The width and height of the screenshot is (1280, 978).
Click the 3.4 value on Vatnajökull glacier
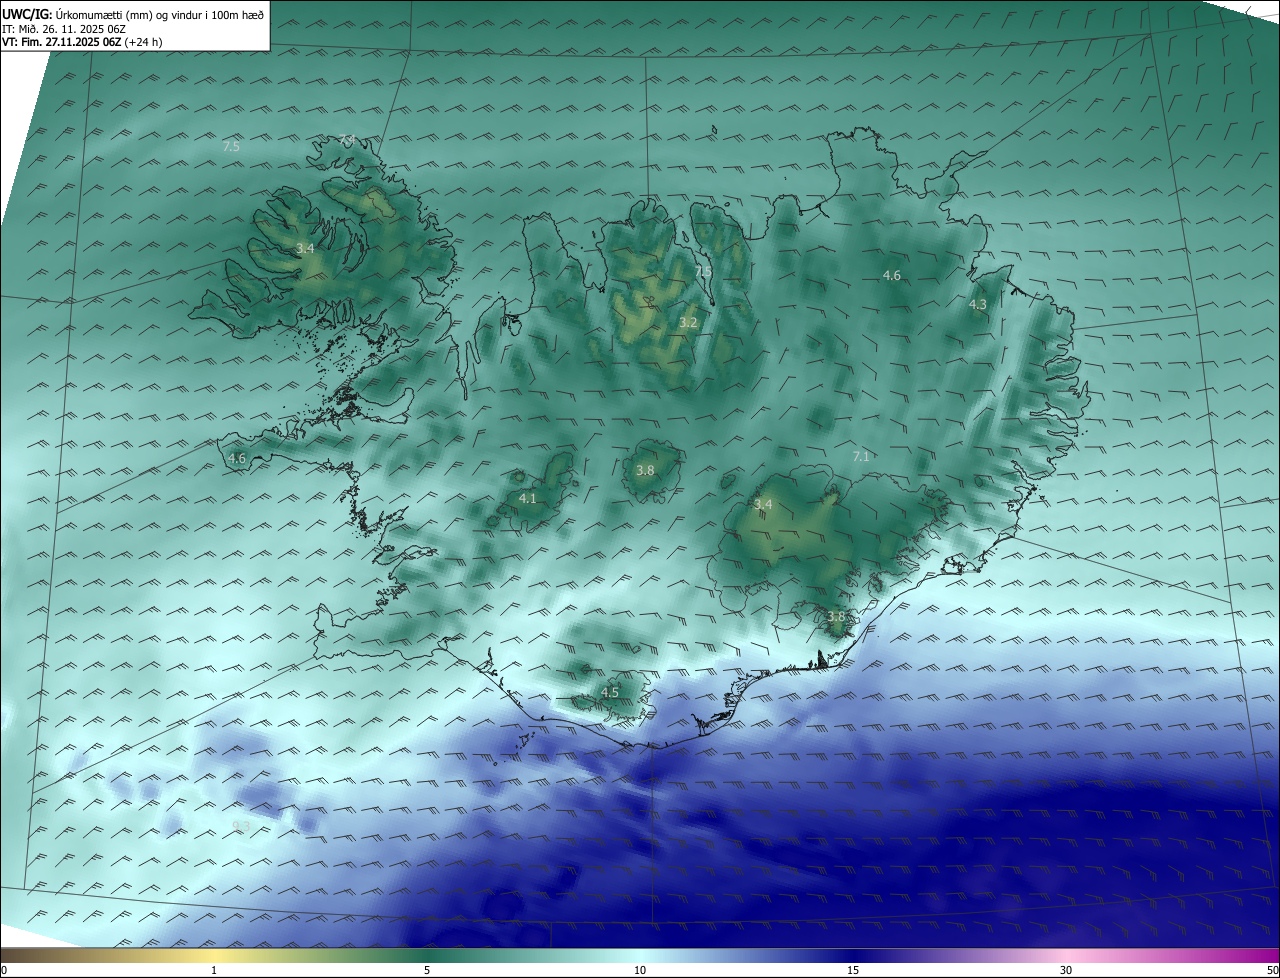click(x=763, y=504)
